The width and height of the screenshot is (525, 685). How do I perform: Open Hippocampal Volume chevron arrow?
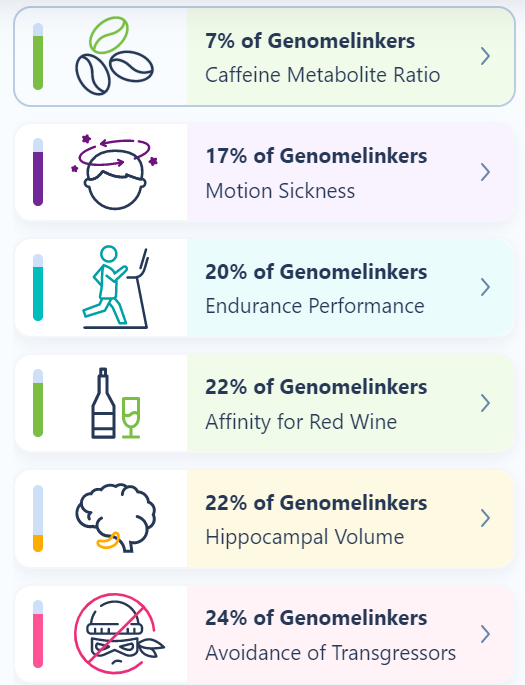(485, 518)
